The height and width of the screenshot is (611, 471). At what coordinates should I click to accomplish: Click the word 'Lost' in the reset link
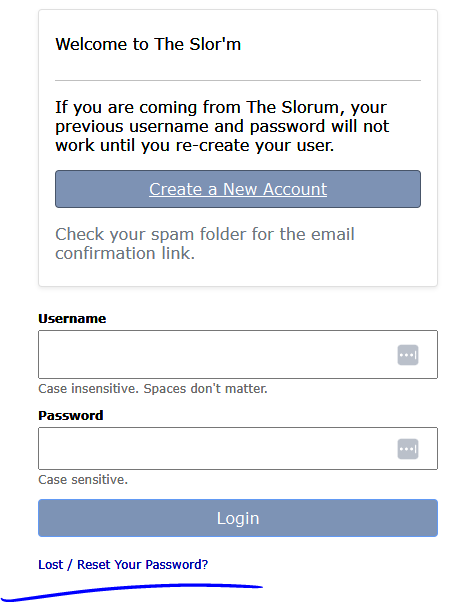click(x=51, y=564)
